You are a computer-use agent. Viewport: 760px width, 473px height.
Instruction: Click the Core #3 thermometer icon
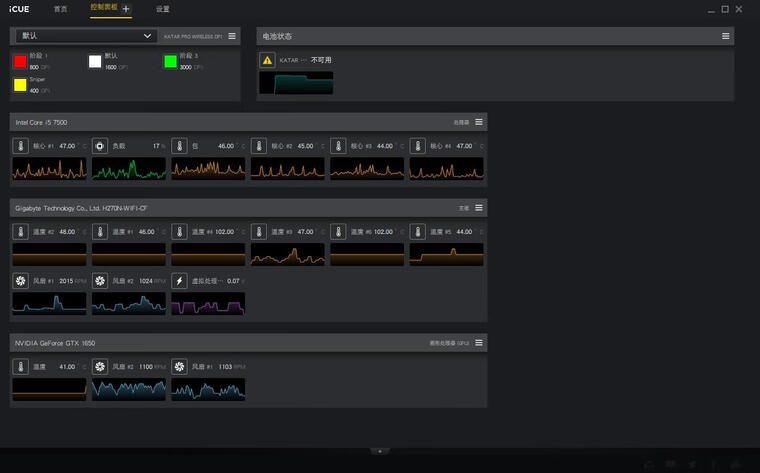coord(338,146)
